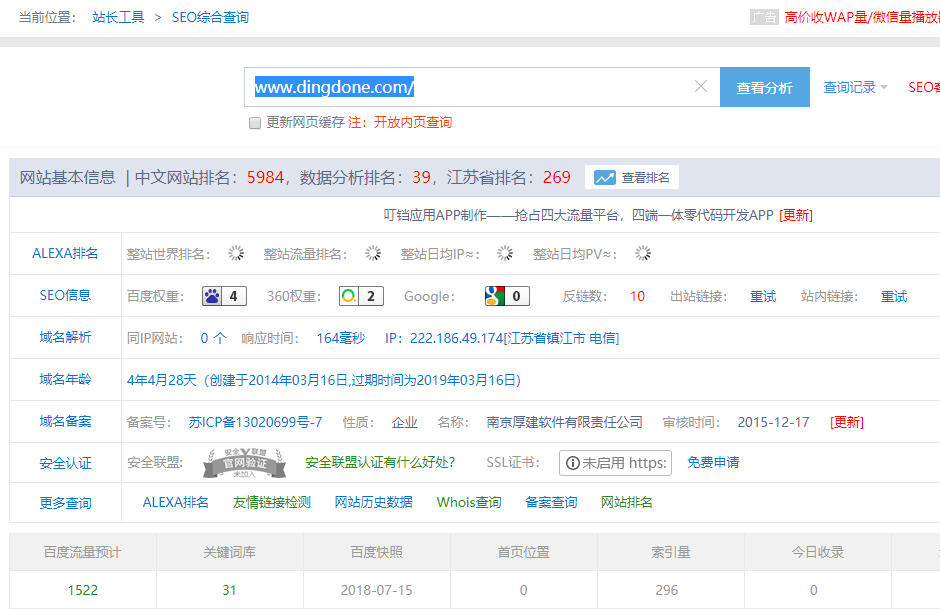
Task: Open 安全联盟认证有什么好处? link
Action: pos(380,463)
